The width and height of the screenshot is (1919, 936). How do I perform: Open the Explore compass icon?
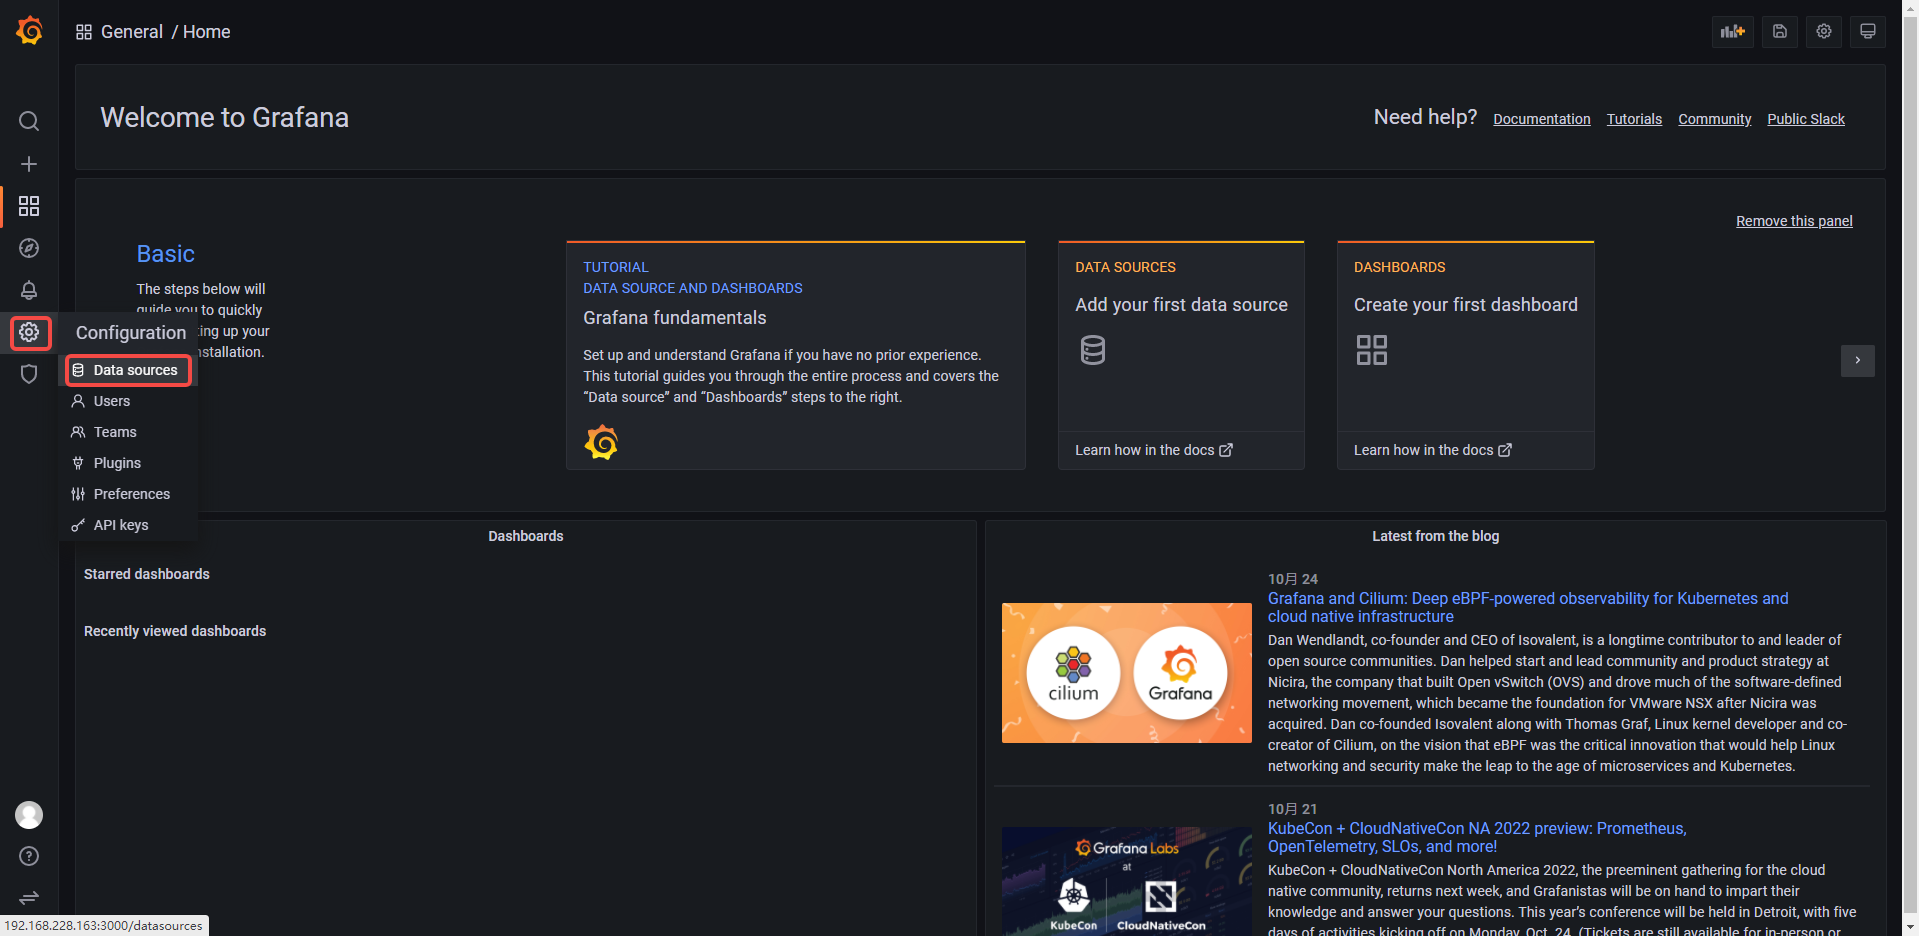tap(29, 248)
